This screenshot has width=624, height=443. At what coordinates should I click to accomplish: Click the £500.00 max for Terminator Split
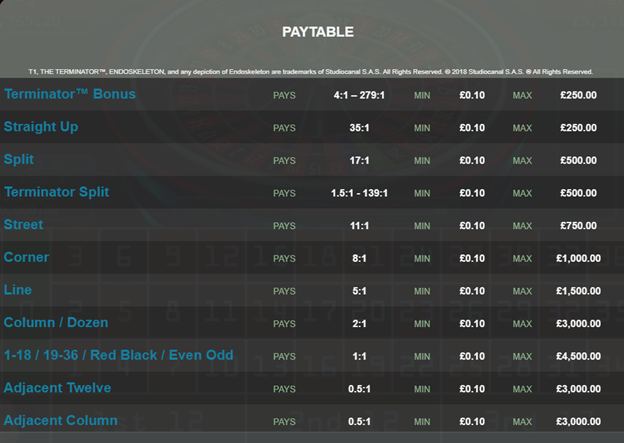[x=579, y=193]
